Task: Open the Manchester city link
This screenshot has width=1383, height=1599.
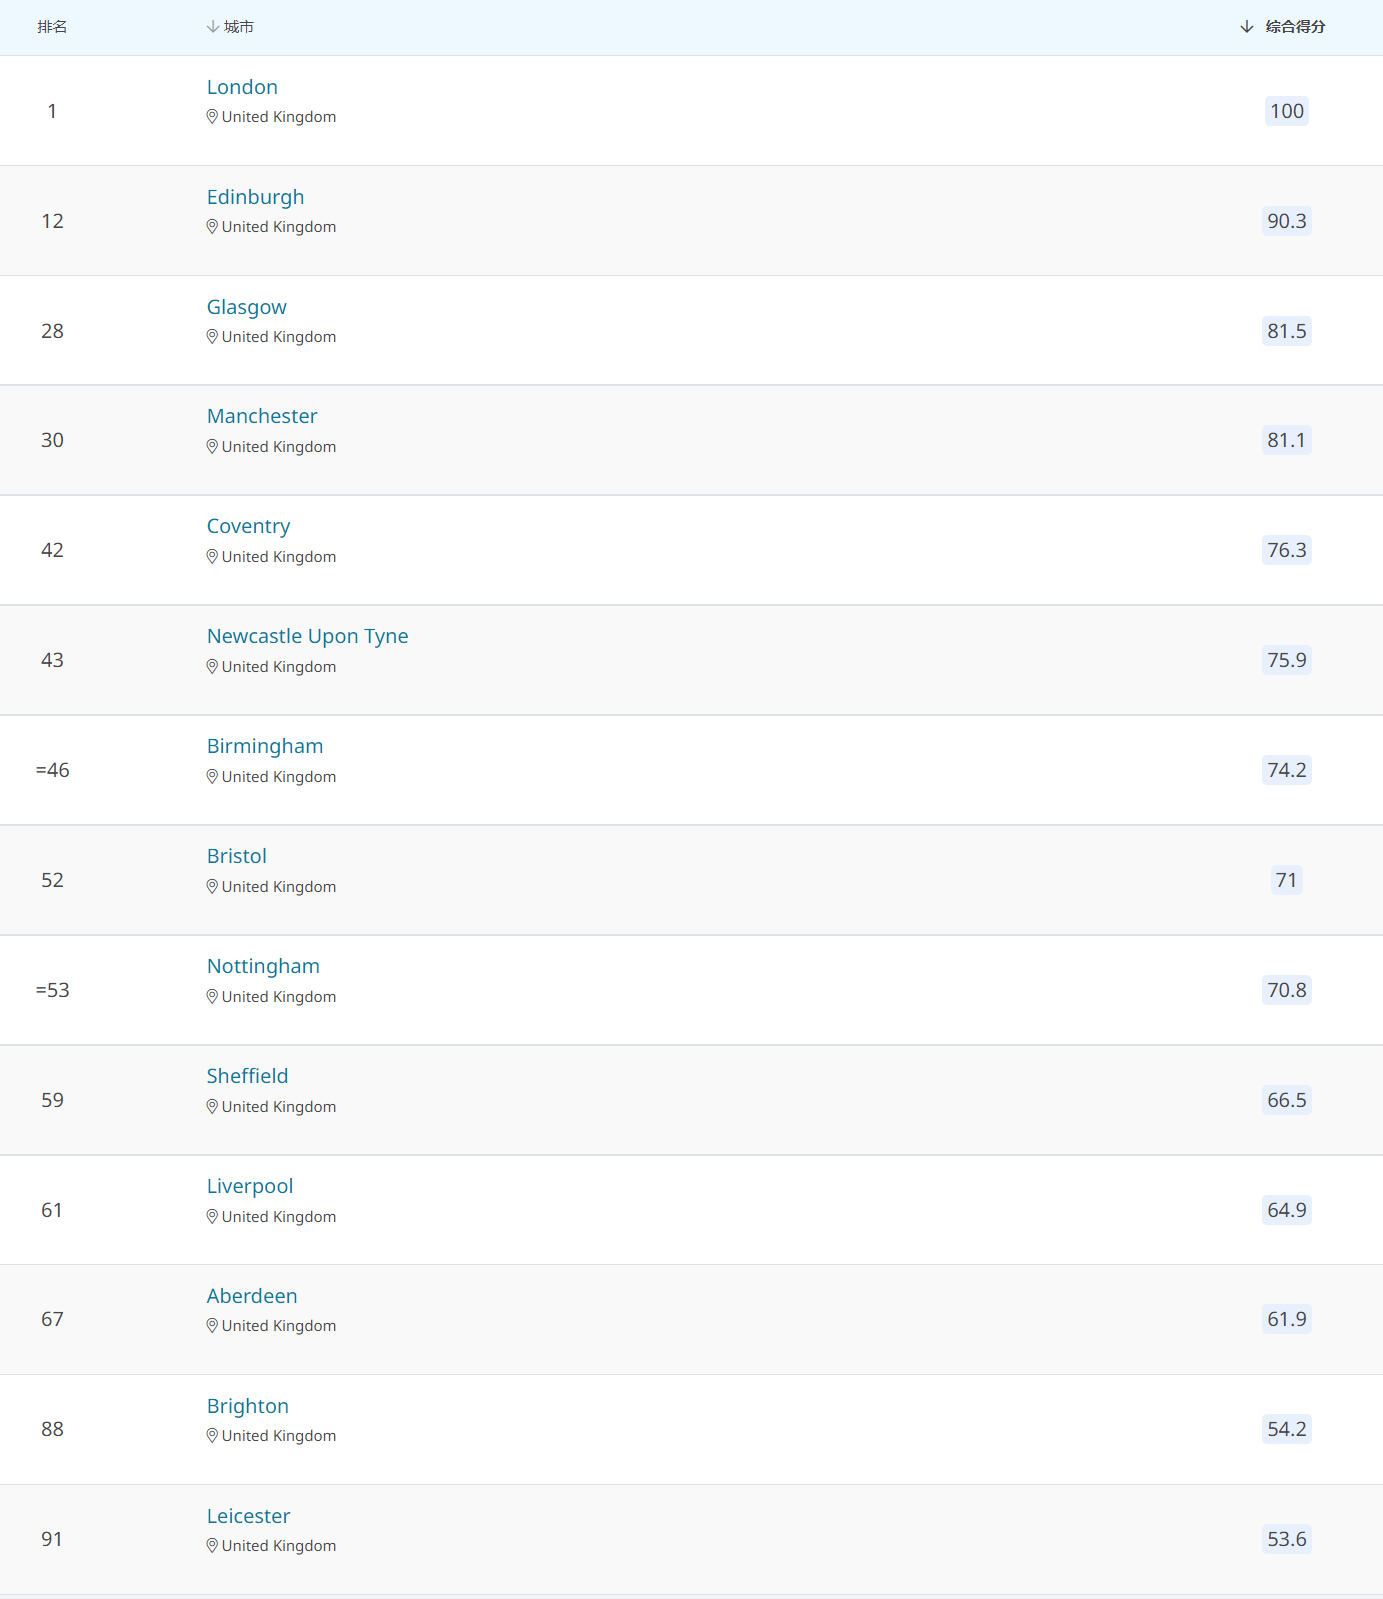Action: click(x=262, y=416)
